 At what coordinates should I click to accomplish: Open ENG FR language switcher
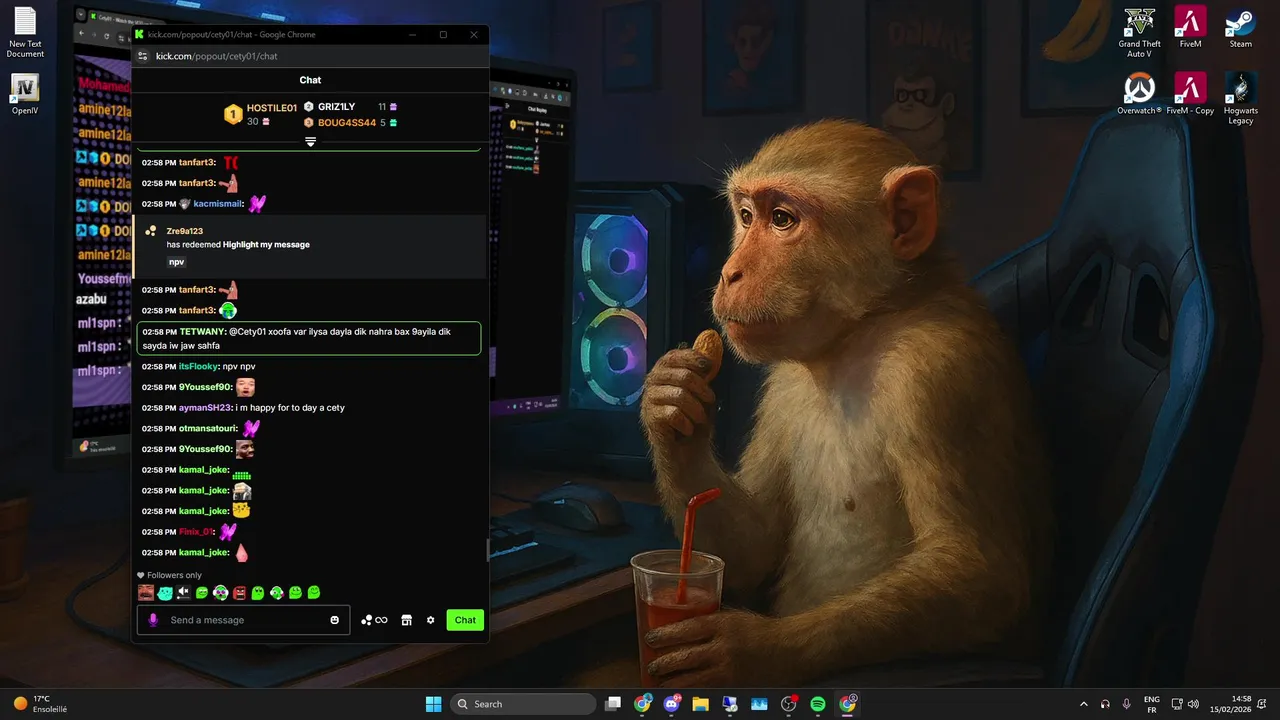(x=1151, y=704)
